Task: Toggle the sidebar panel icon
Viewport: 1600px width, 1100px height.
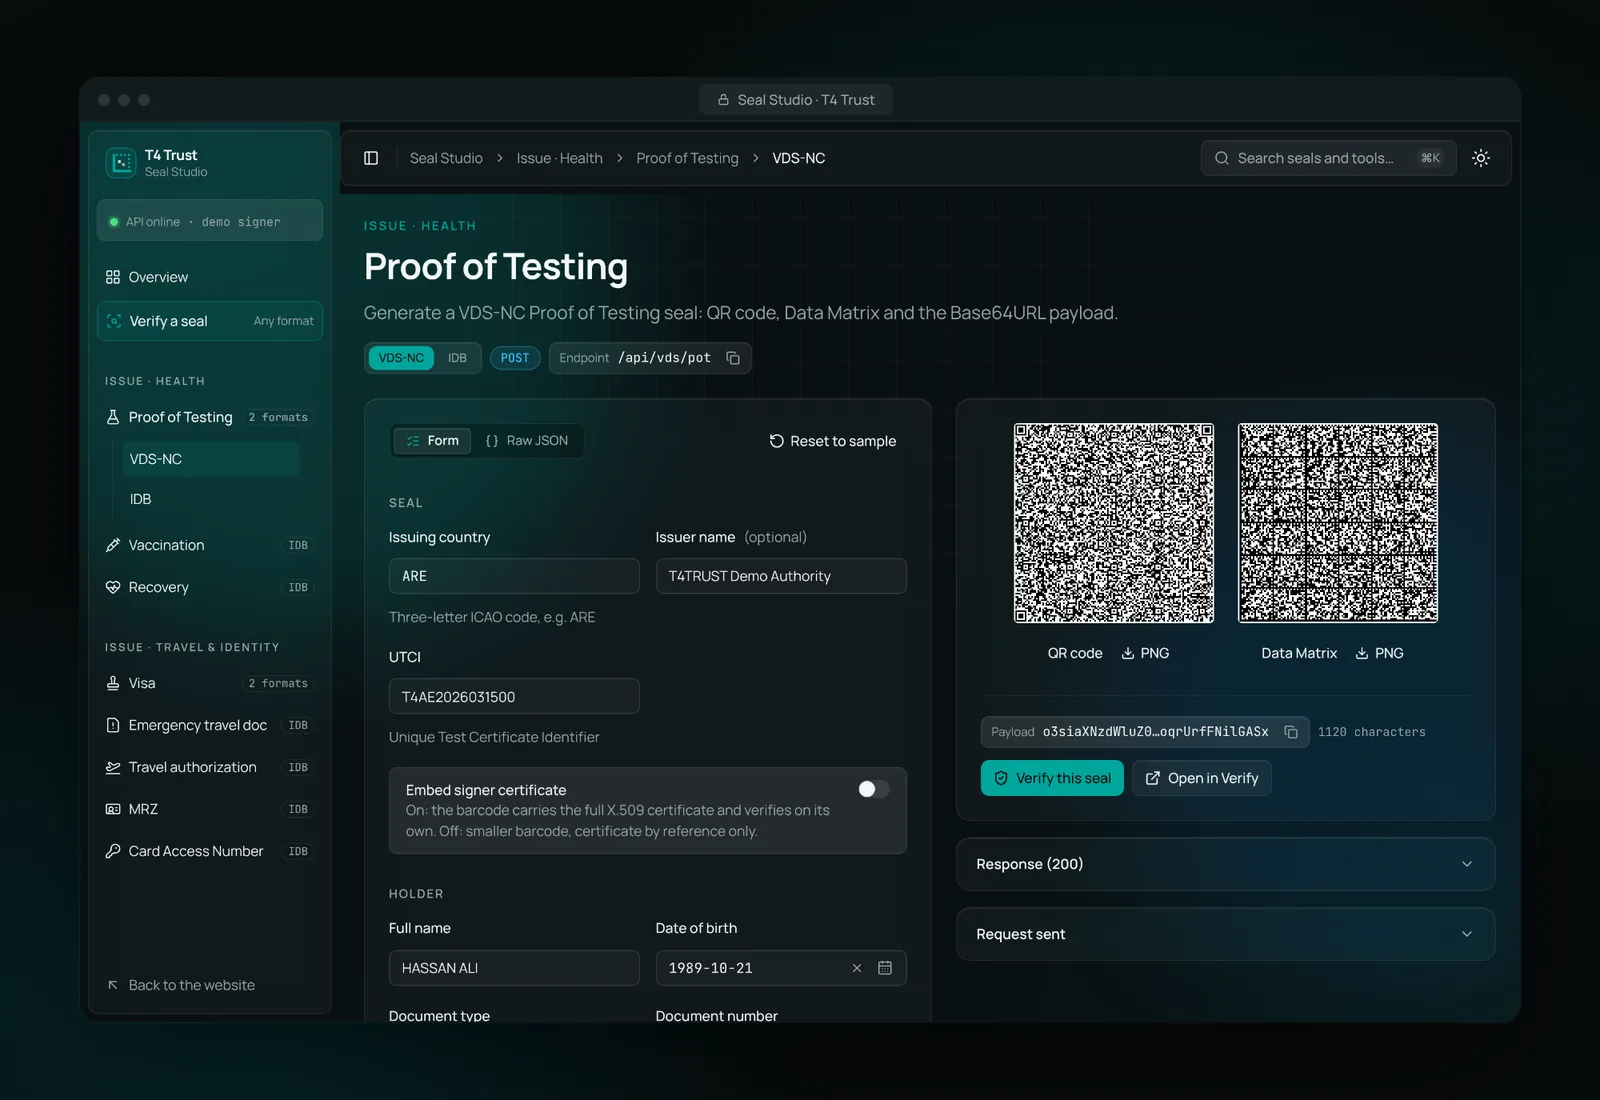Action: click(x=371, y=158)
